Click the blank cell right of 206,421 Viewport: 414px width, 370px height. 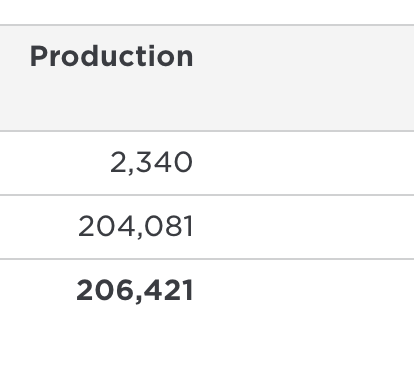coord(303,290)
